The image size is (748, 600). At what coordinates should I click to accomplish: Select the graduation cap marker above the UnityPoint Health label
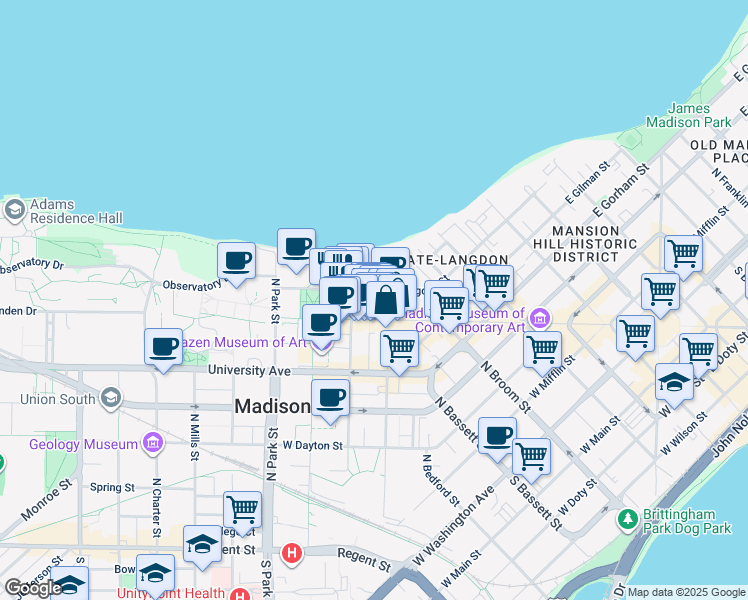coord(156,573)
